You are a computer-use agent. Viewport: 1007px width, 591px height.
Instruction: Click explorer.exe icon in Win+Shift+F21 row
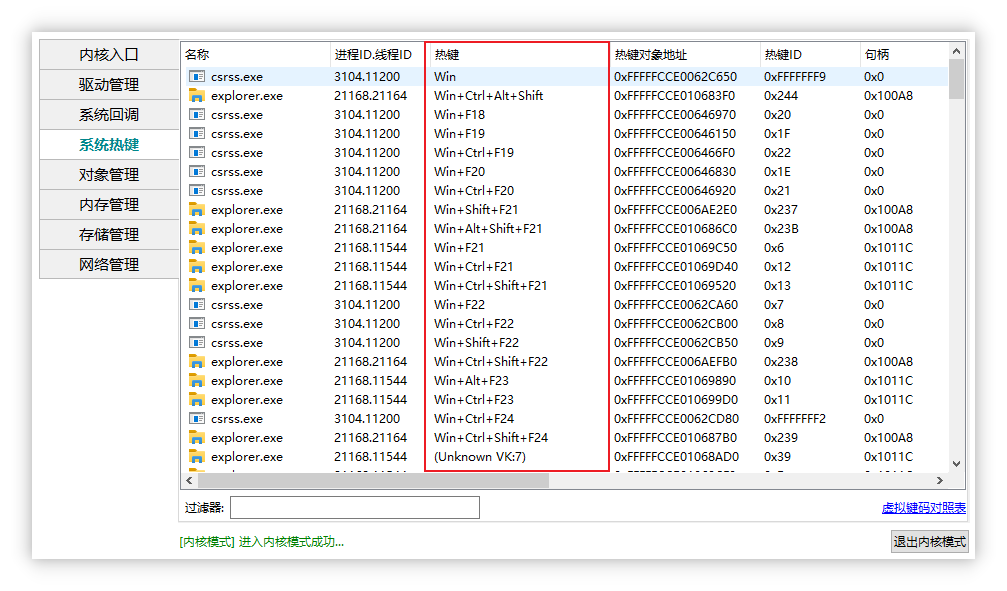197,210
